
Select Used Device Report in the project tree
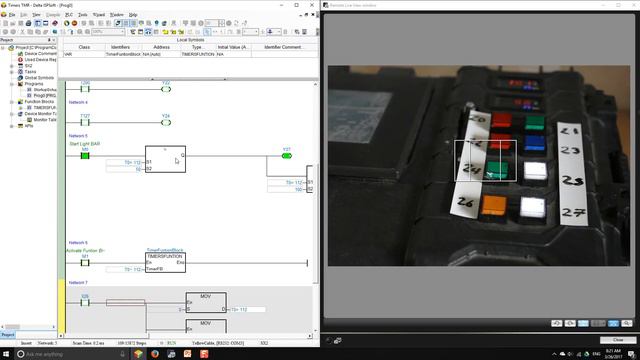pos(40,60)
